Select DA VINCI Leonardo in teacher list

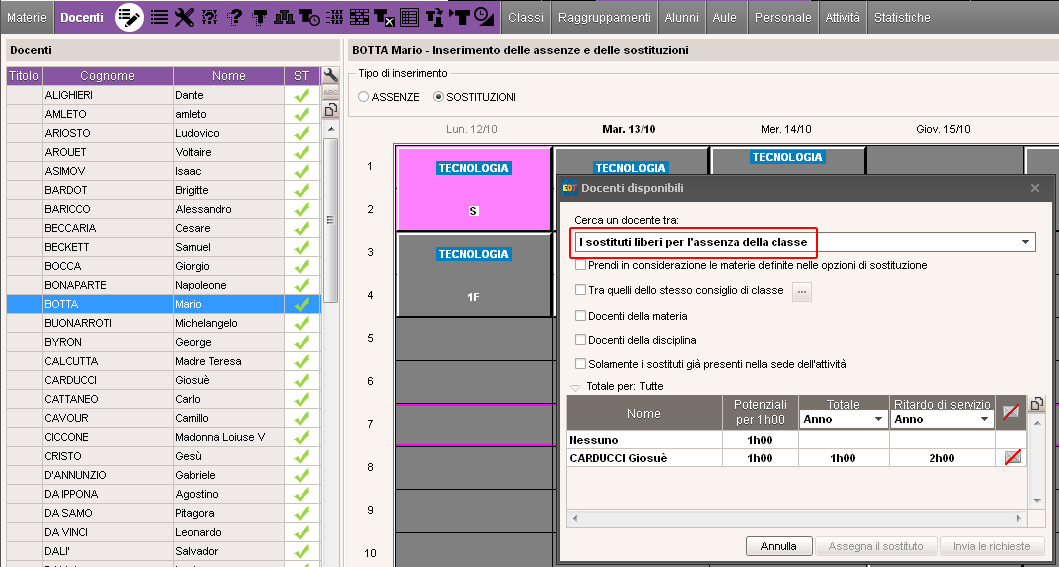[x=162, y=532]
